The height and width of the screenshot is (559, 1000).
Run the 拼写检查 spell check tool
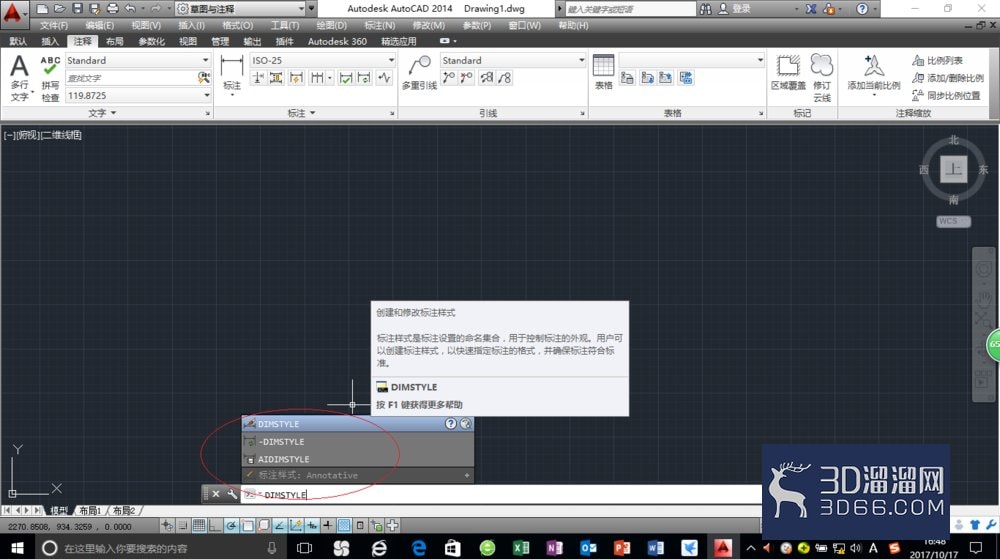coord(50,78)
